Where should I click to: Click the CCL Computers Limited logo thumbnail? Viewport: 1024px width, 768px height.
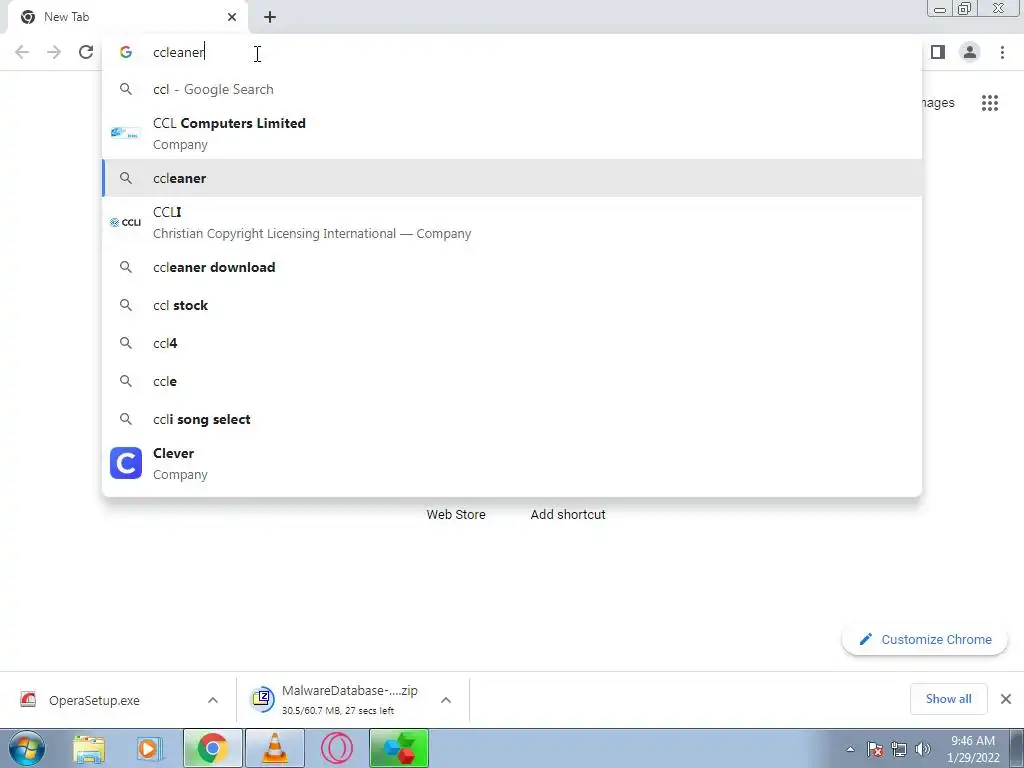[x=125, y=133]
